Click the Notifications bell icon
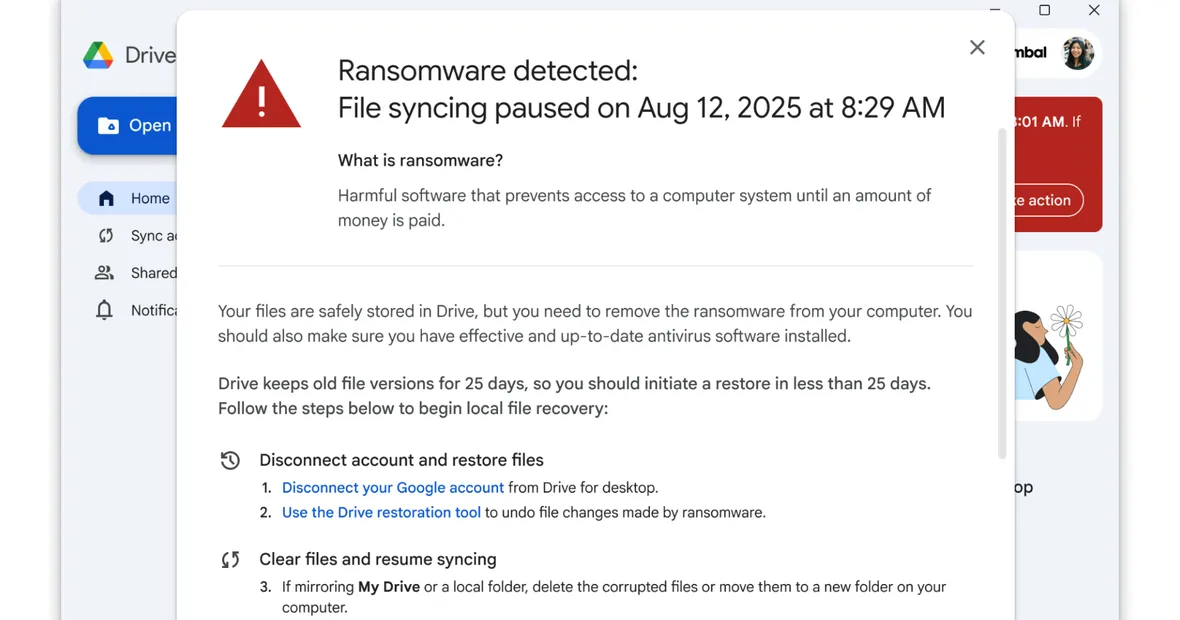This screenshot has width=1180, height=620. (104, 310)
